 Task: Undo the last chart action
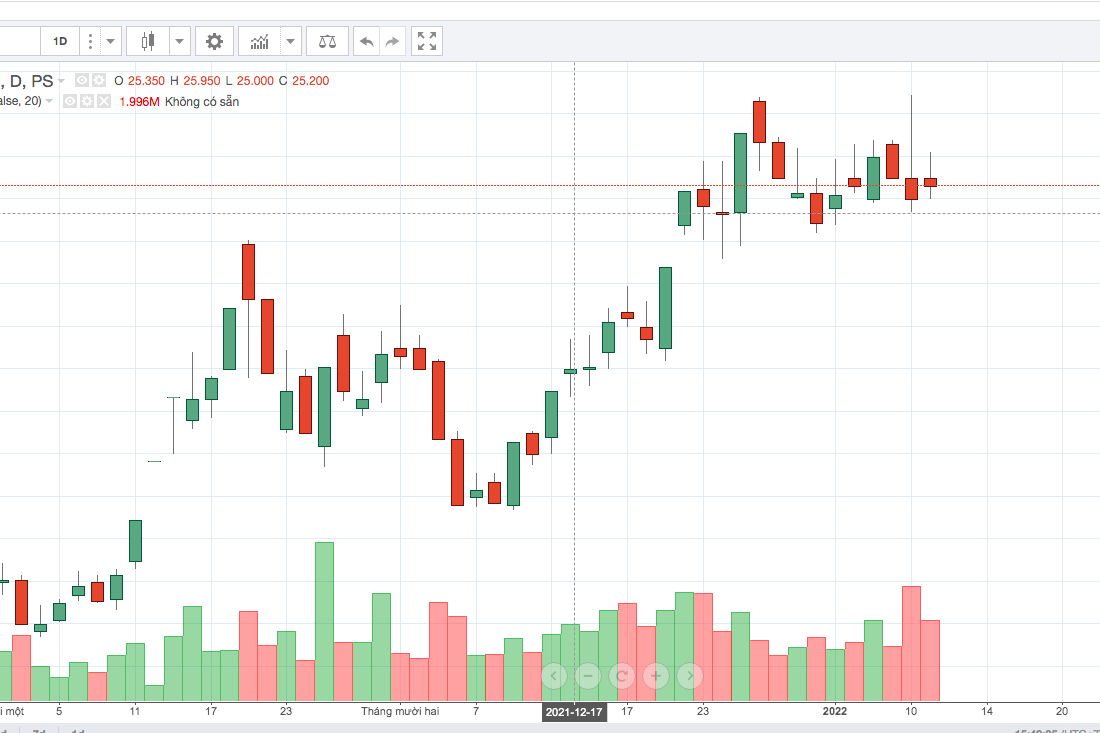[367, 42]
